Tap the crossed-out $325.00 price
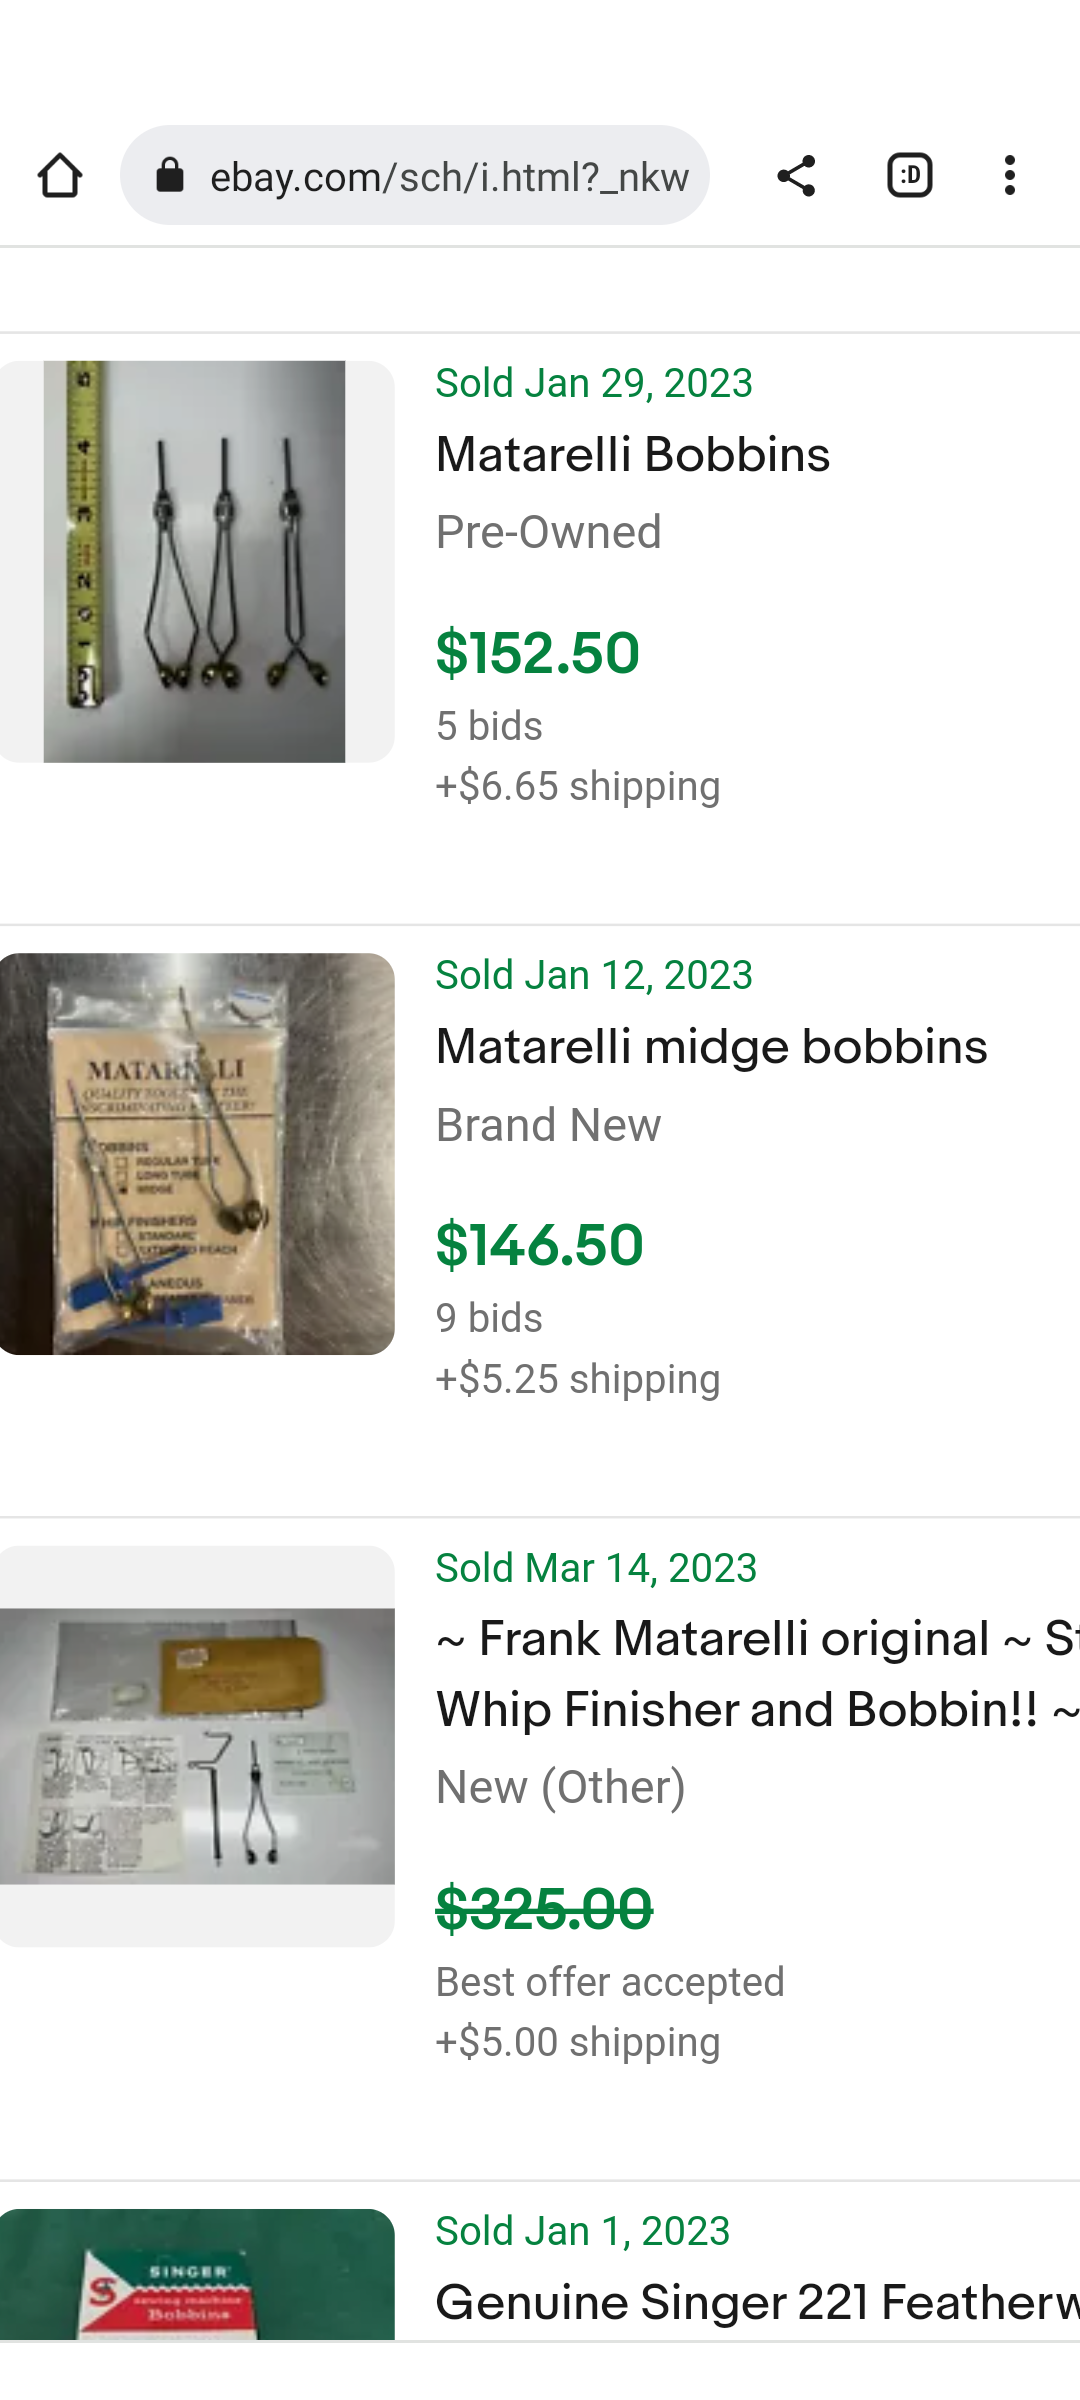Viewport: 1080px width, 2400px height. pos(544,1908)
